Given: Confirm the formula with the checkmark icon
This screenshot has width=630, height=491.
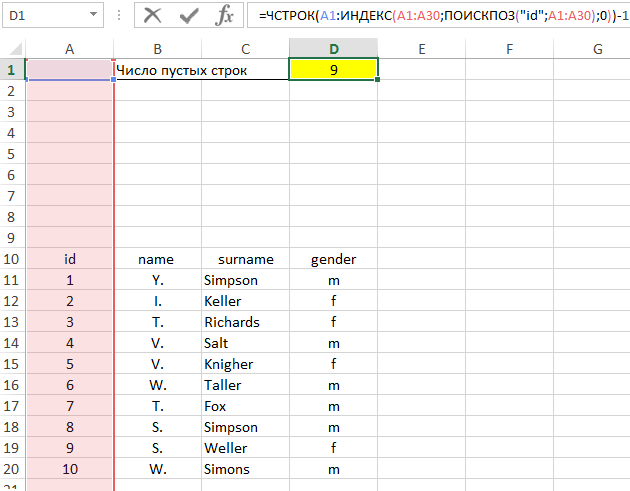Looking at the screenshot, I should [189, 15].
